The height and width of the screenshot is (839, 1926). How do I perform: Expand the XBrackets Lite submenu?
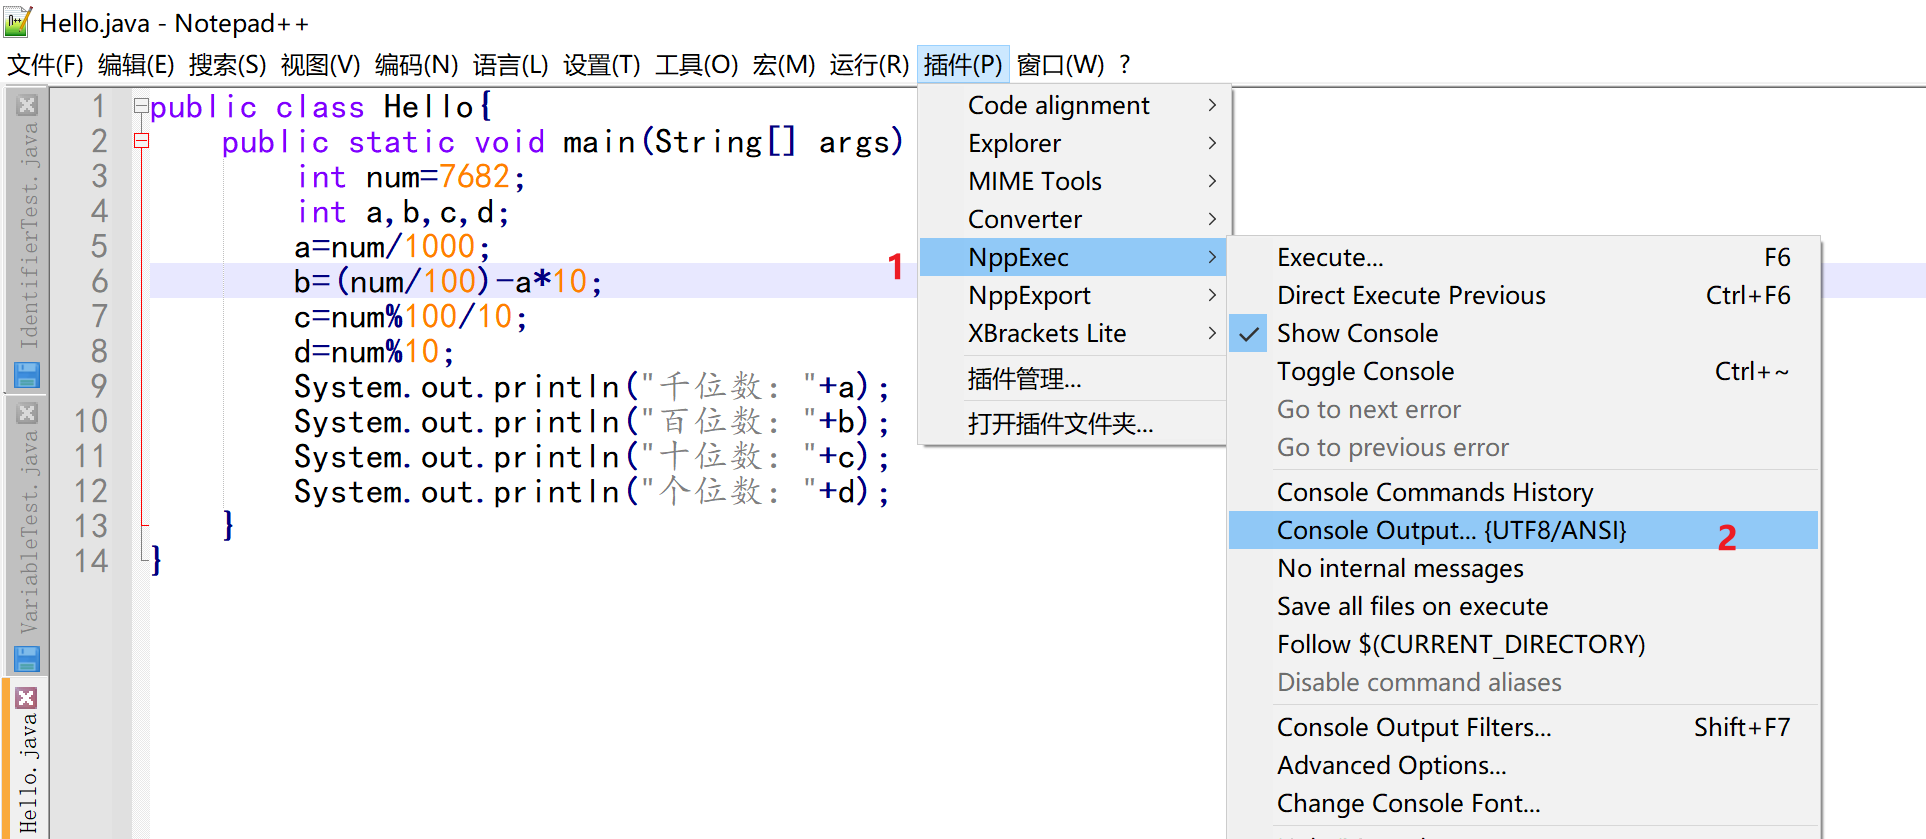(1073, 333)
